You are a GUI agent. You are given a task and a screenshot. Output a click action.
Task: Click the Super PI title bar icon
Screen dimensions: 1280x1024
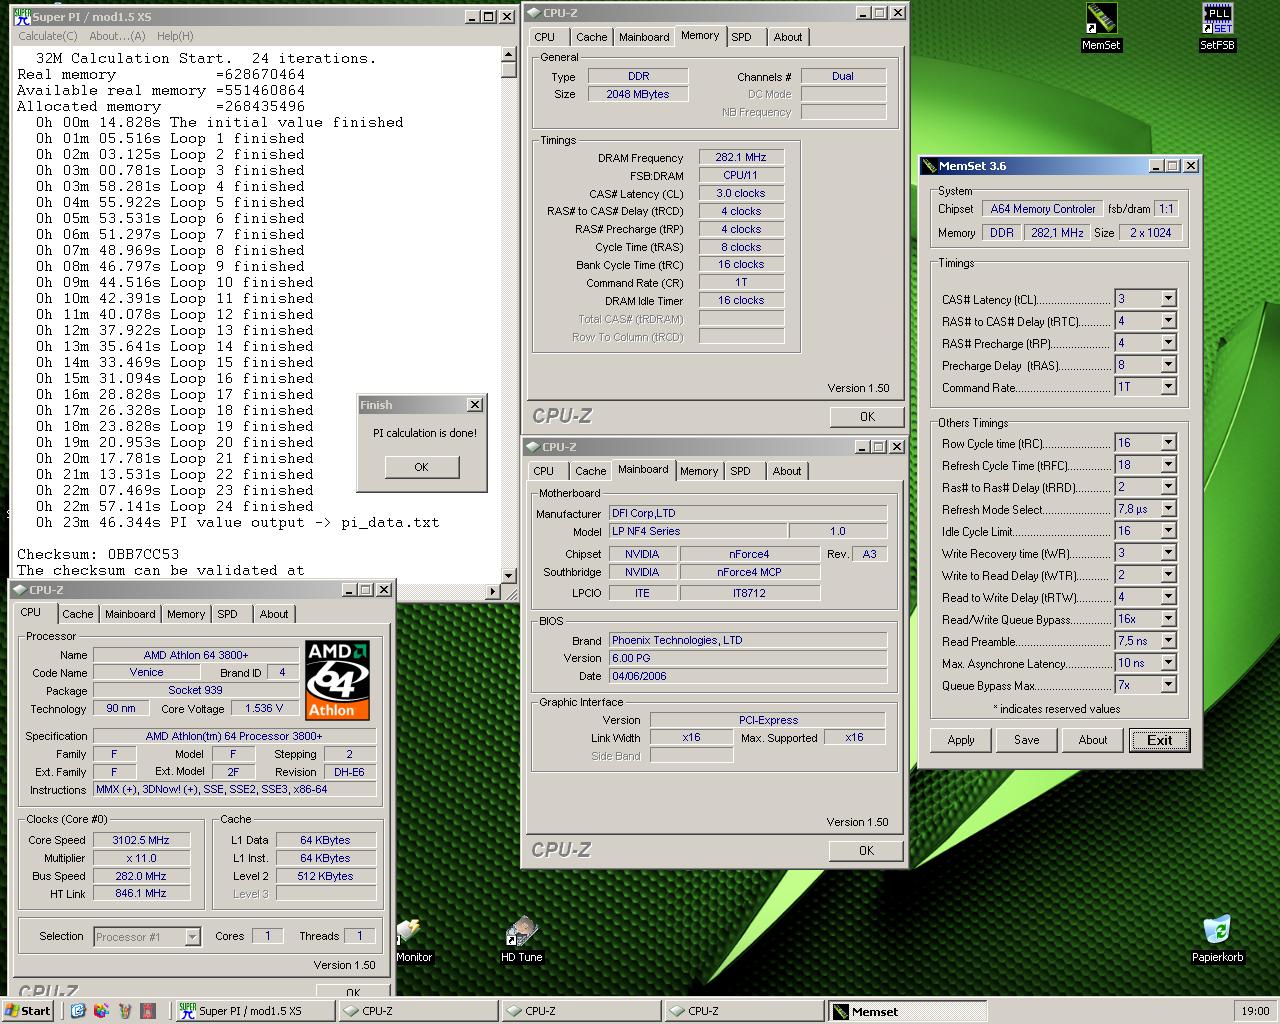point(22,16)
